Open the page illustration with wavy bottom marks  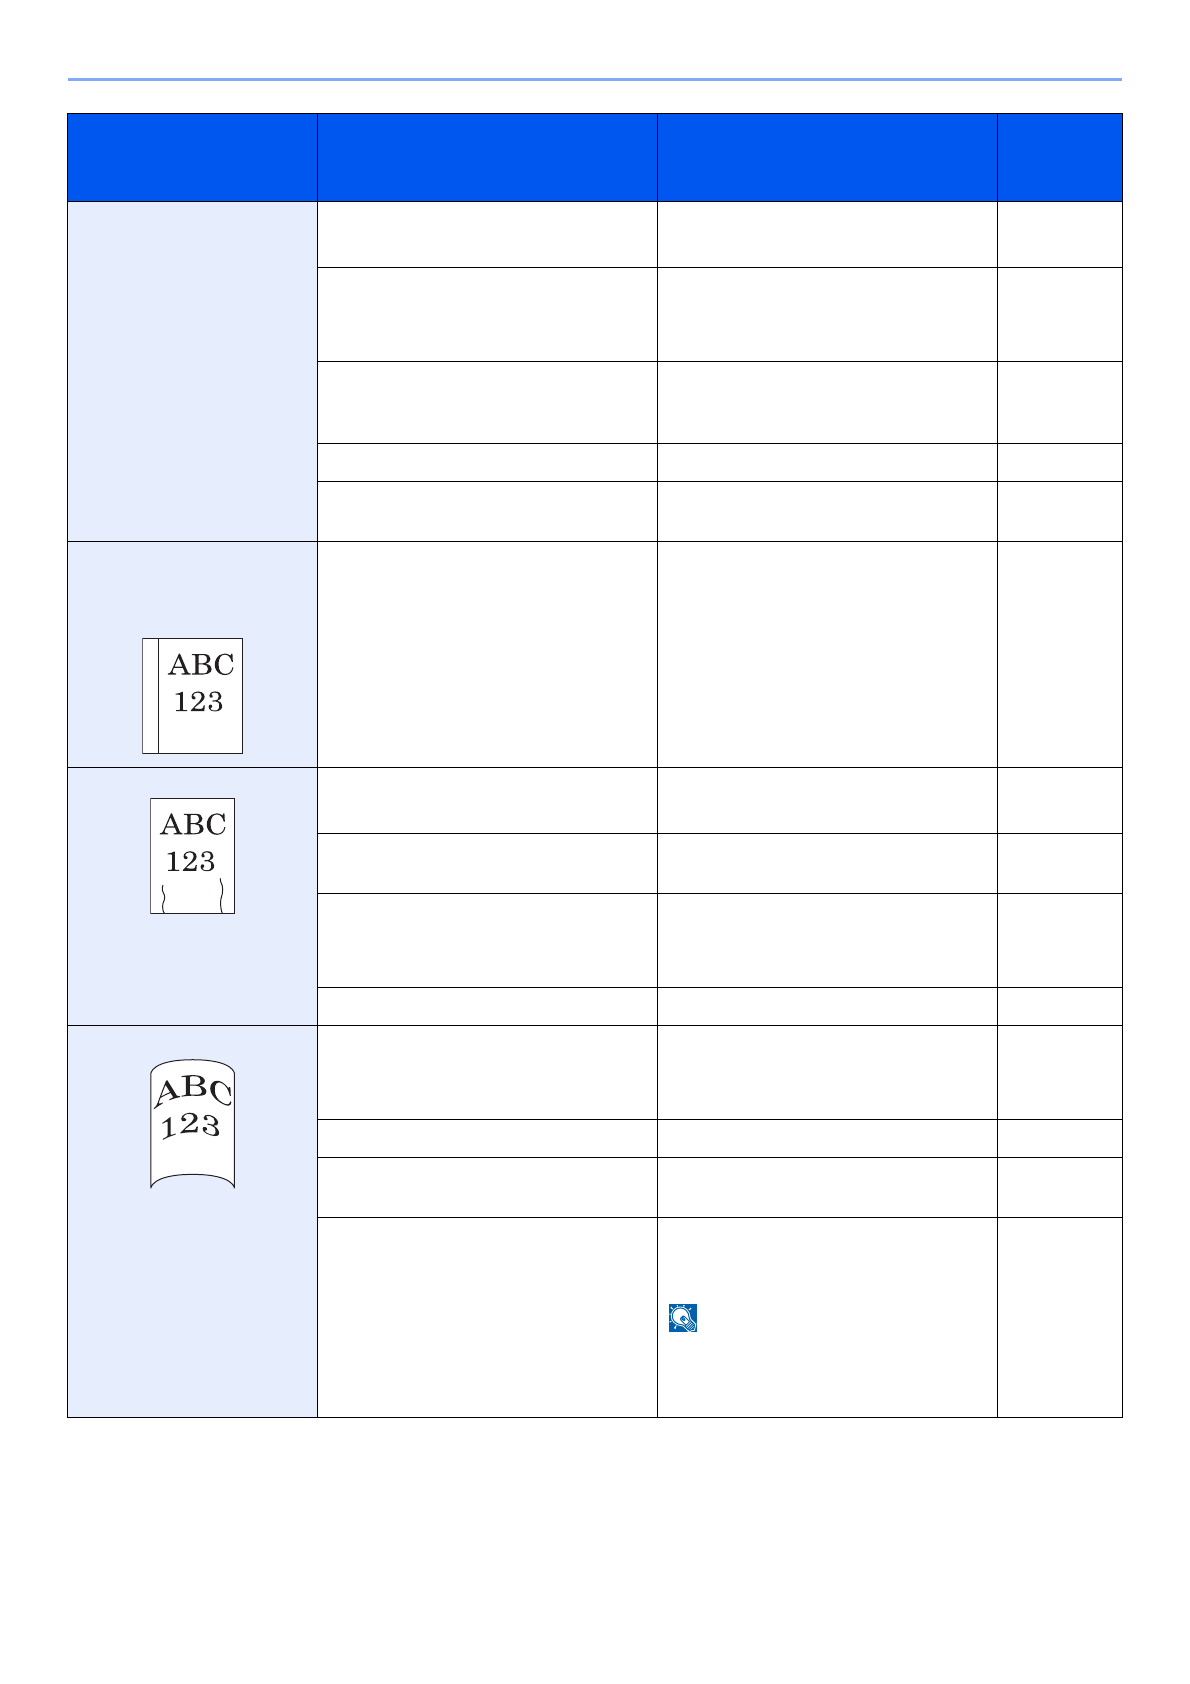tap(192, 855)
